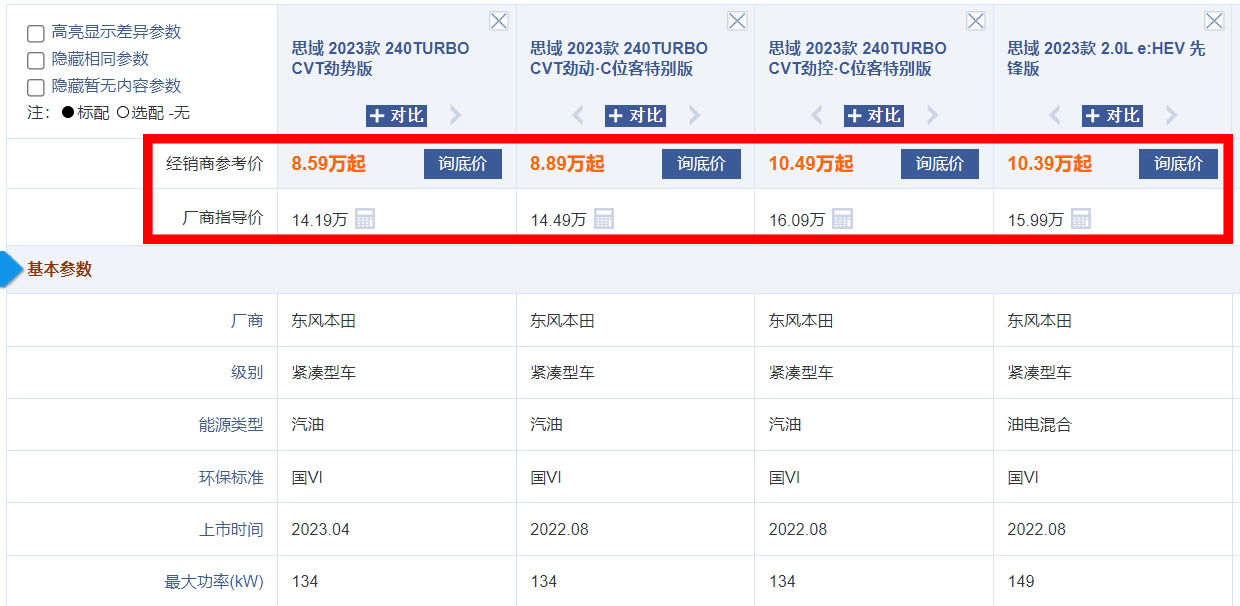Image resolution: width=1240 pixels, height=606 pixels.
Task: Click the 厂商指导价 row label
Action: [x=223, y=218]
